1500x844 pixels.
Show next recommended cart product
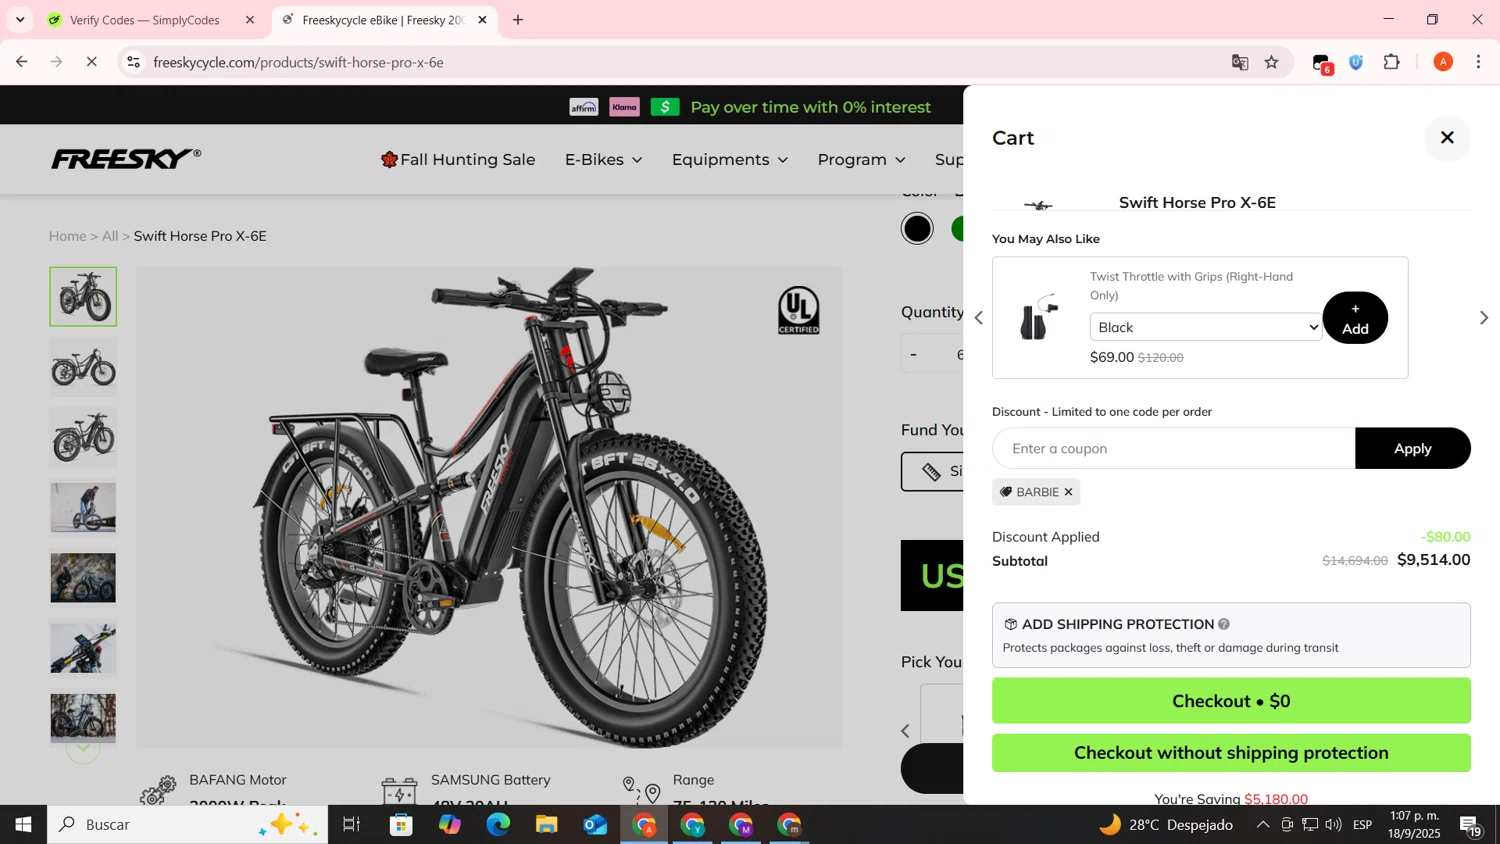point(1483,318)
